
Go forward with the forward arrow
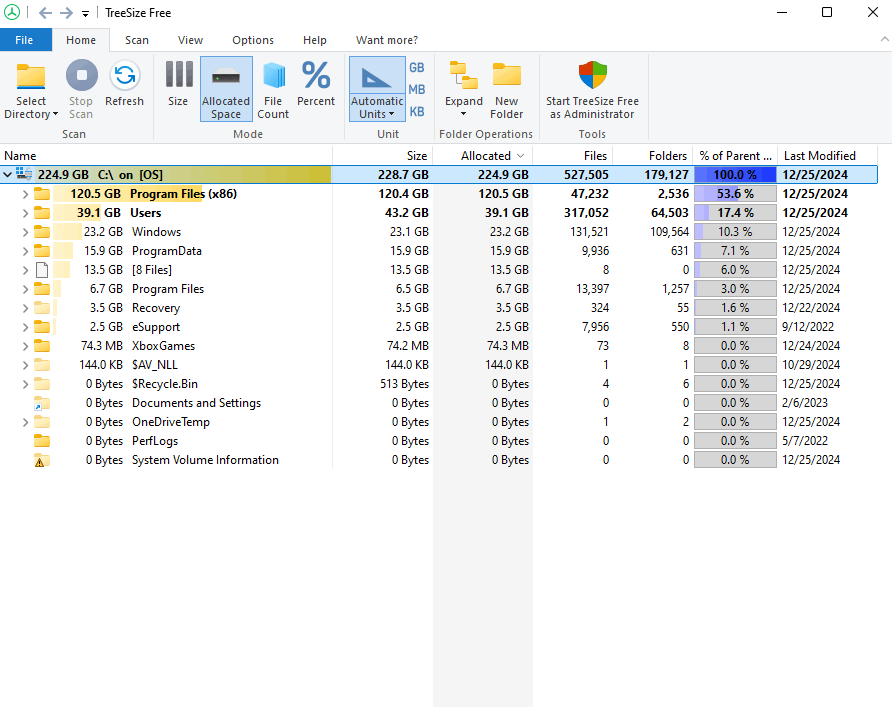pos(67,13)
